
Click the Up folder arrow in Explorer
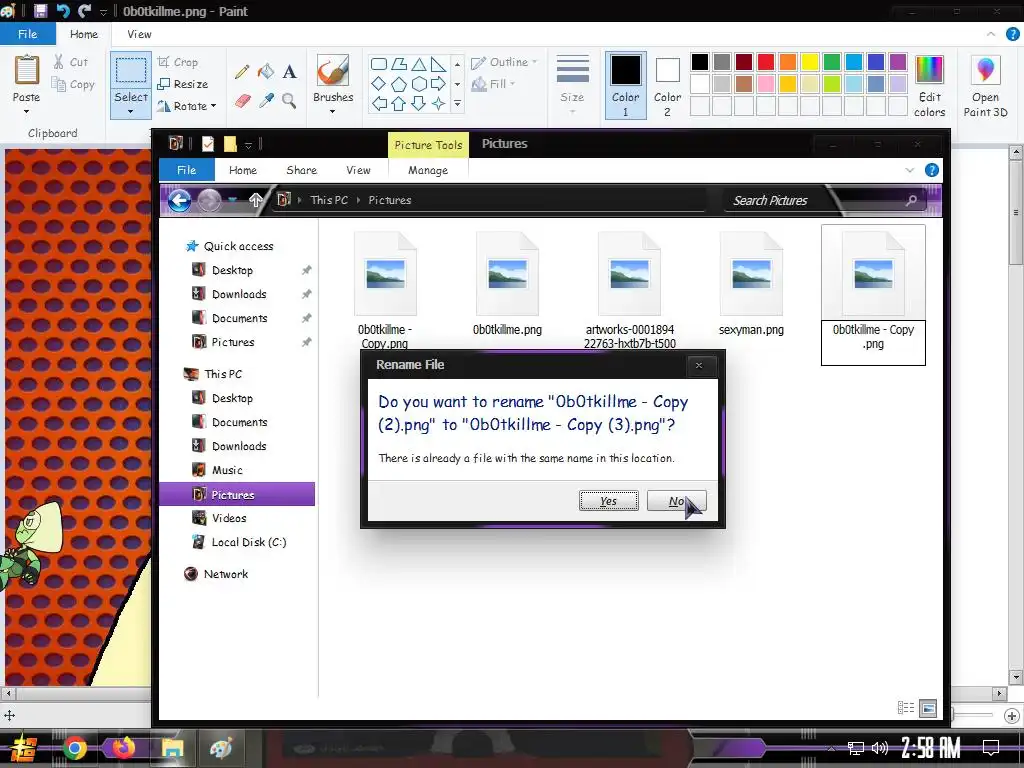click(x=255, y=200)
